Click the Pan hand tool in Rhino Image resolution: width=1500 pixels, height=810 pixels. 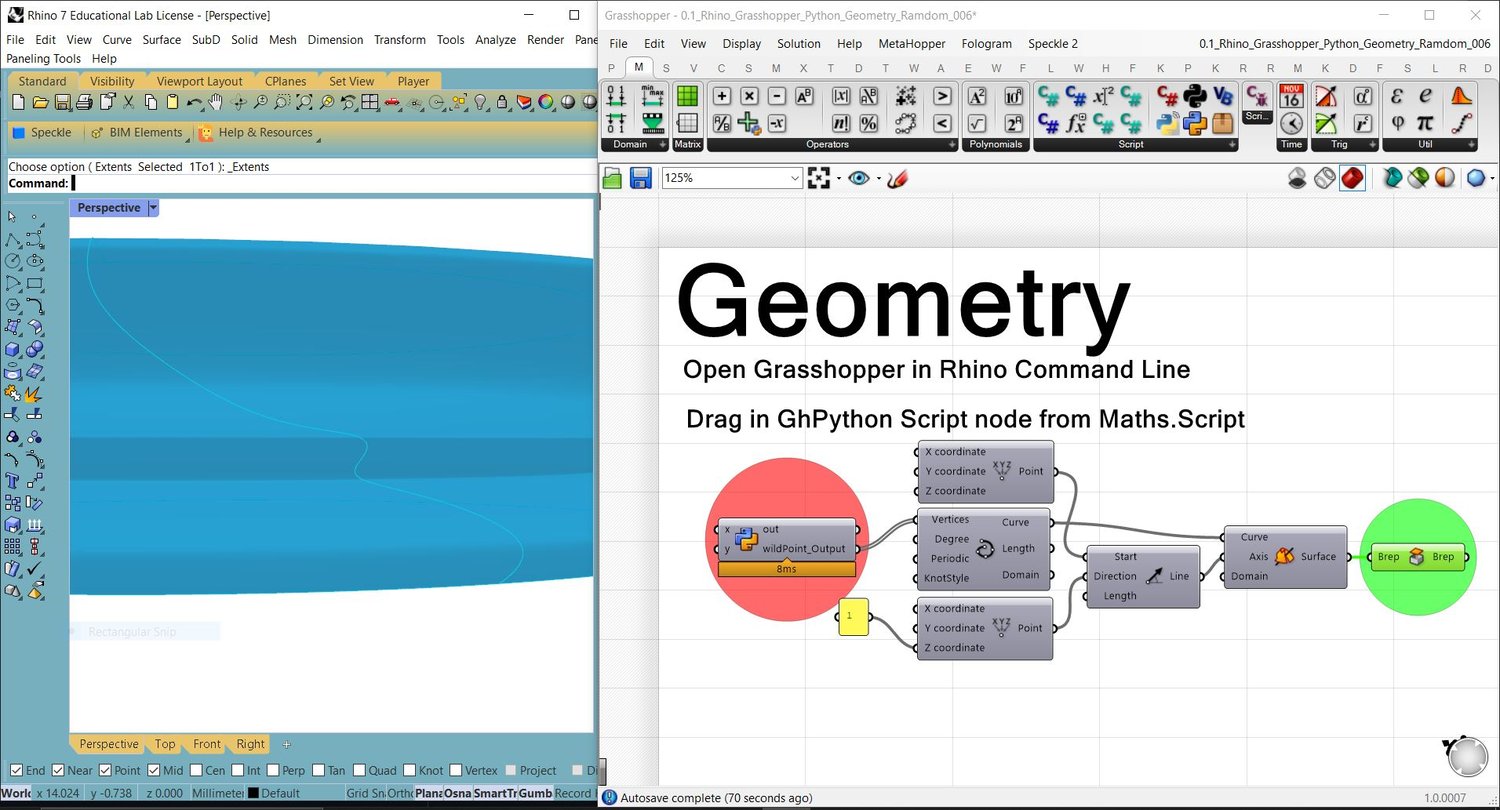pos(216,103)
